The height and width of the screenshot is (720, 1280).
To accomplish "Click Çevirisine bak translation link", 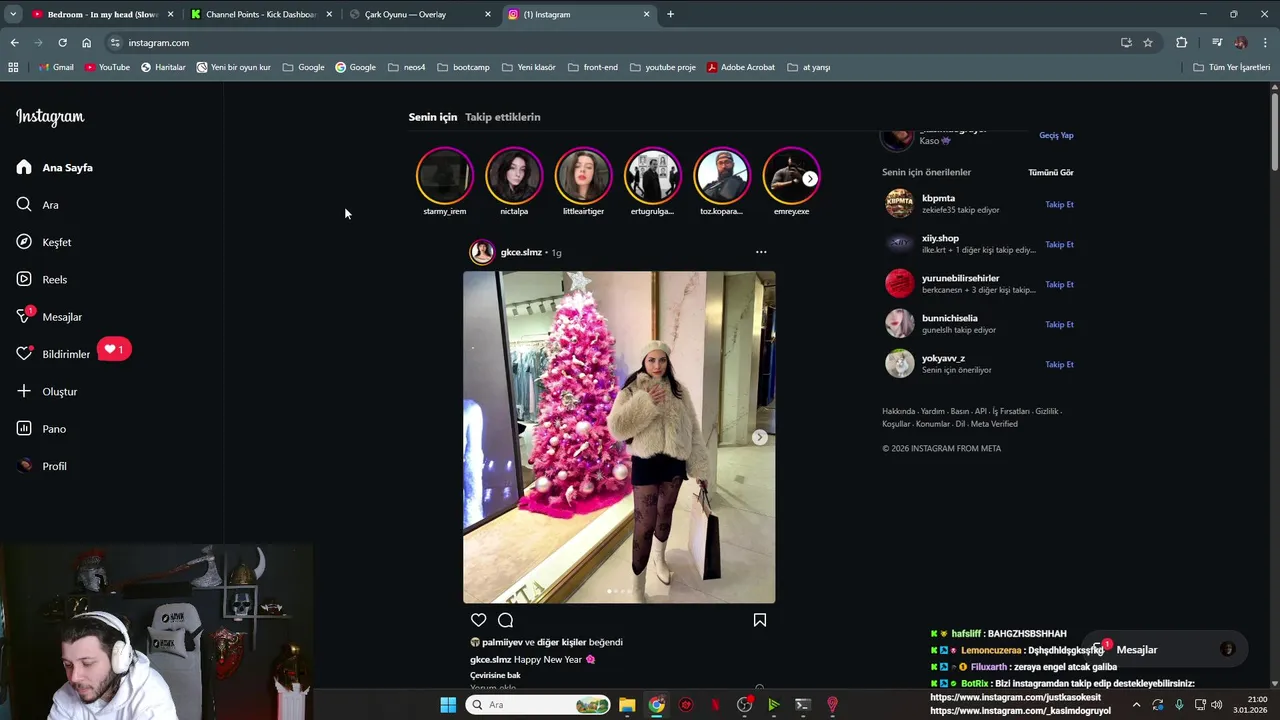I will [495, 675].
